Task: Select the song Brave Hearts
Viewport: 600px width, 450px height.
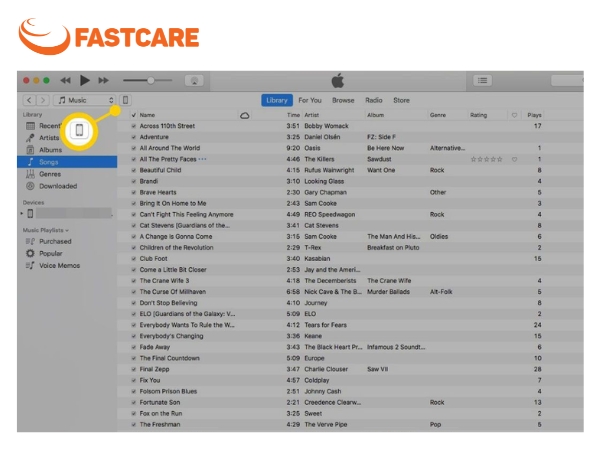Action: click(158, 192)
